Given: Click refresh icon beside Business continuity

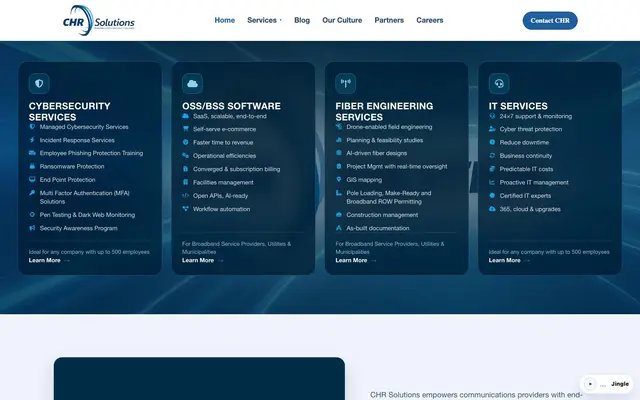Looking at the screenshot, I should pos(492,155).
